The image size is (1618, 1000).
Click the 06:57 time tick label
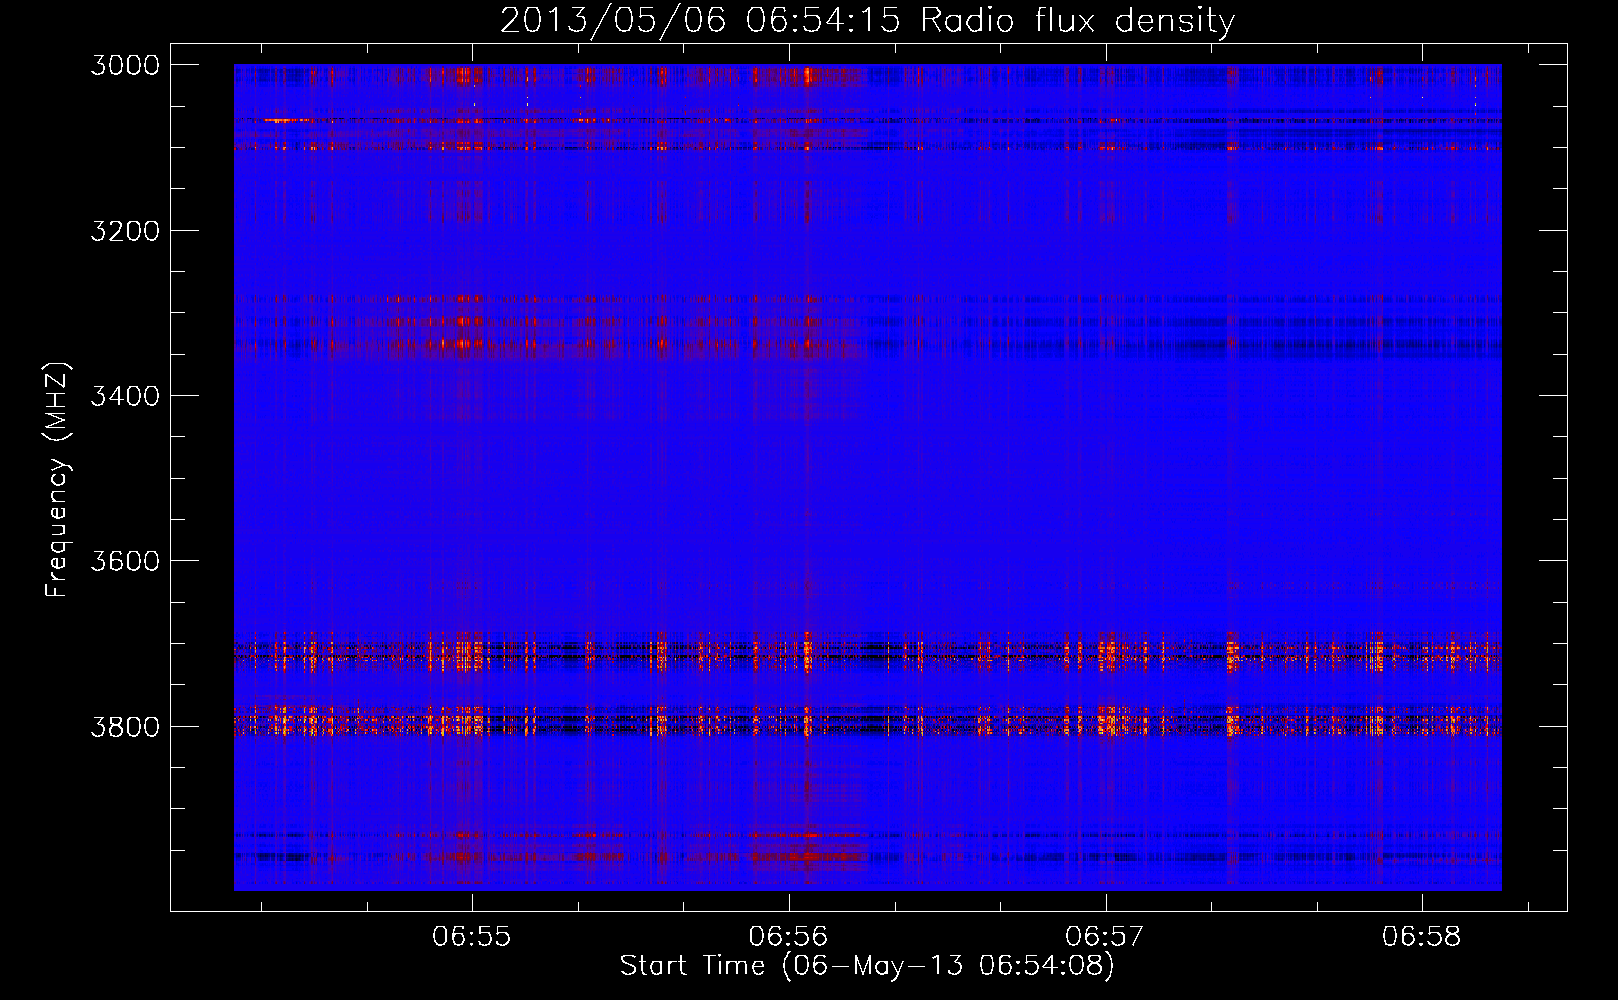[x=1105, y=937]
